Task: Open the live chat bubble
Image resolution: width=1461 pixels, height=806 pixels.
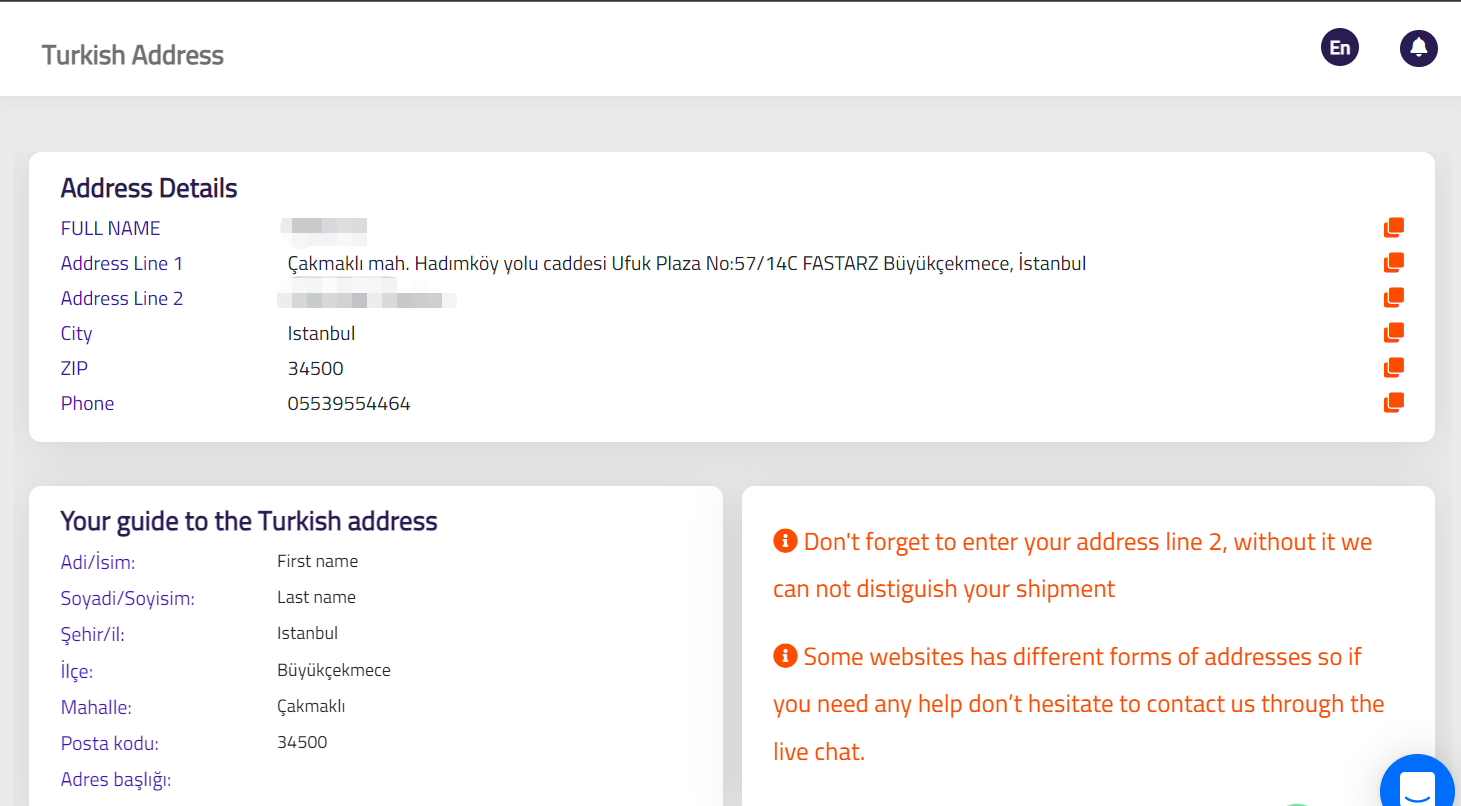Action: tap(1420, 785)
